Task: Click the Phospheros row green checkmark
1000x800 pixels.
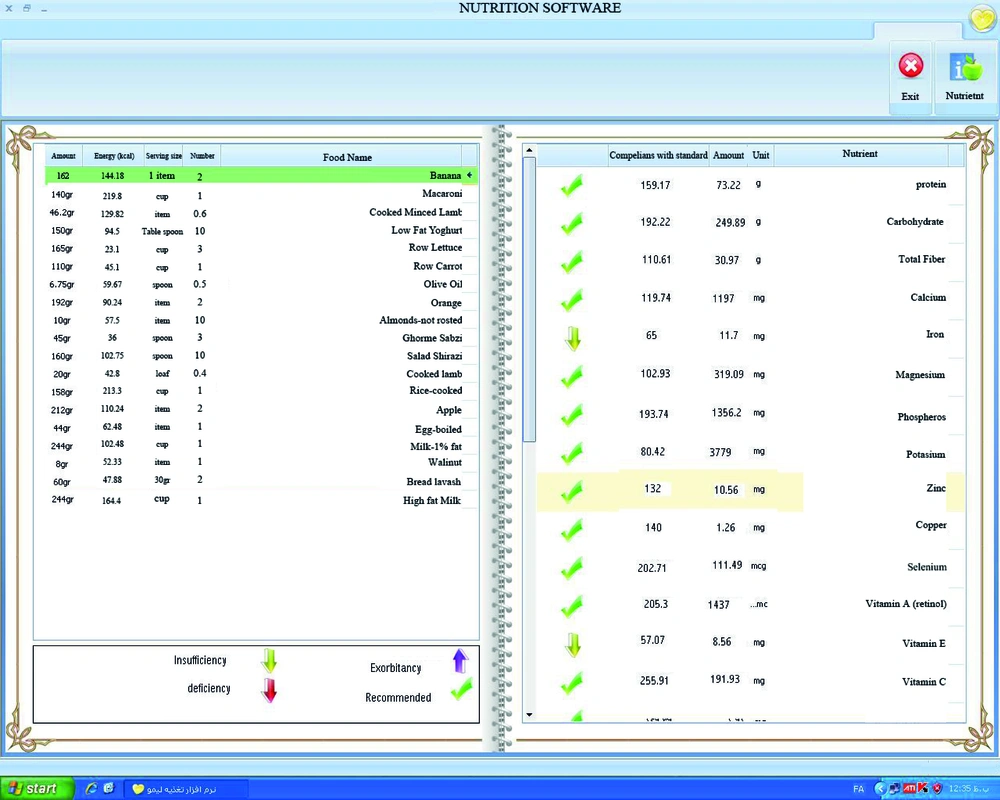Action: coord(572,415)
